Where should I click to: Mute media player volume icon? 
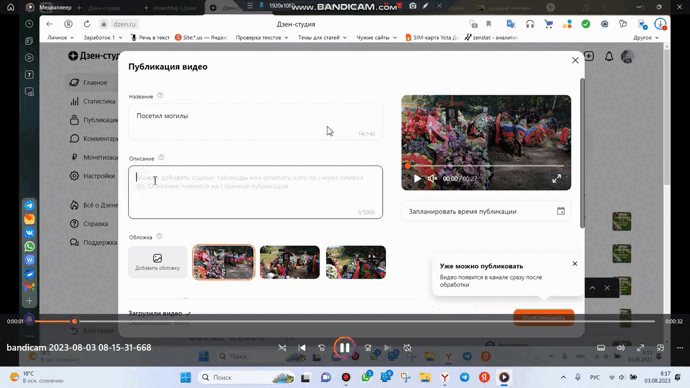[x=620, y=348]
